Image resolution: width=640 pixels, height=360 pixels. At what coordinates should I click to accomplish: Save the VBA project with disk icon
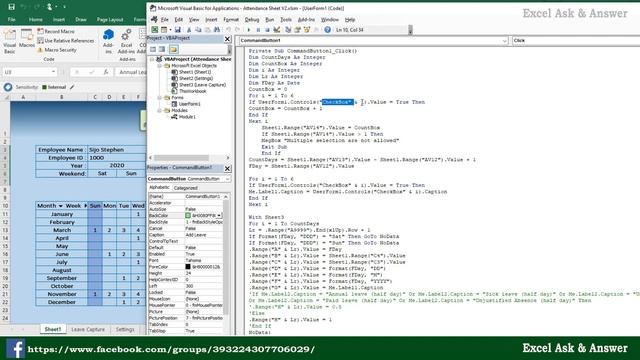point(178,29)
